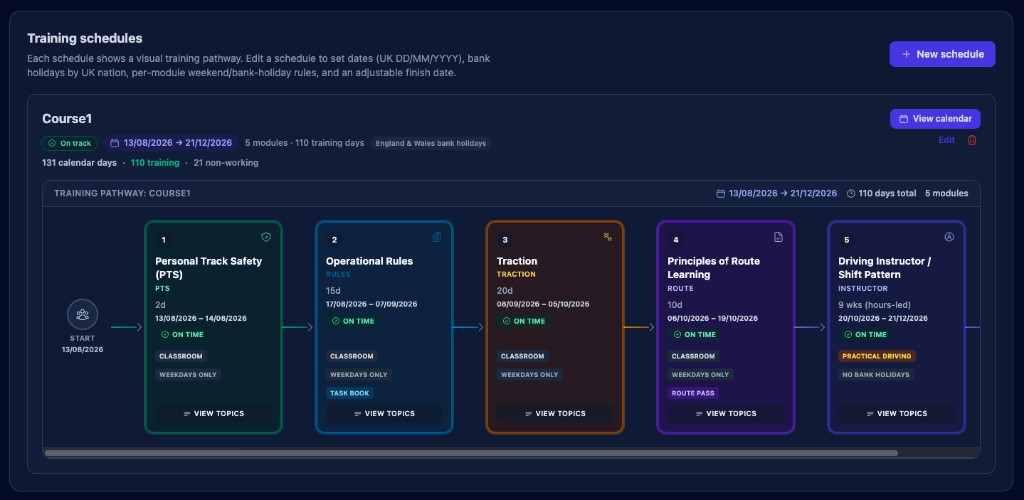Viewport: 1024px width, 500px height.
Task: Click the WEEKDAYS ONLY tag on Personal Track Safety
Action: pyautogui.click(x=189, y=375)
